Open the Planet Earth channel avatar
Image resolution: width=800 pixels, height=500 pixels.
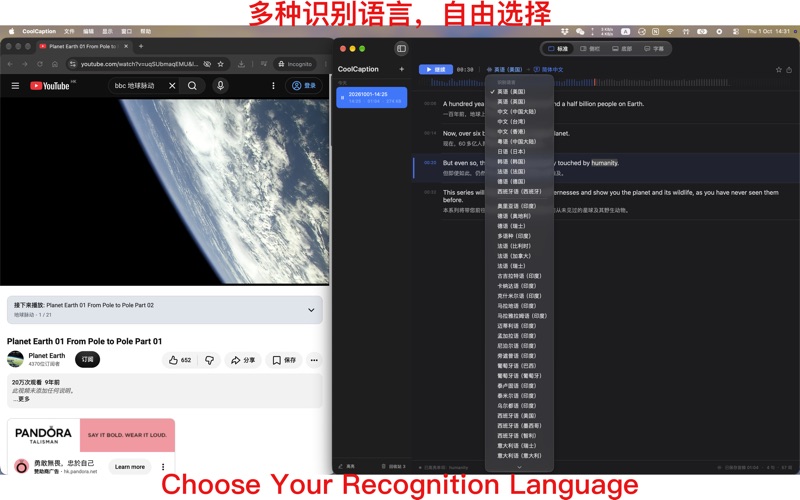pyautogui.click(x=15, y=359)
